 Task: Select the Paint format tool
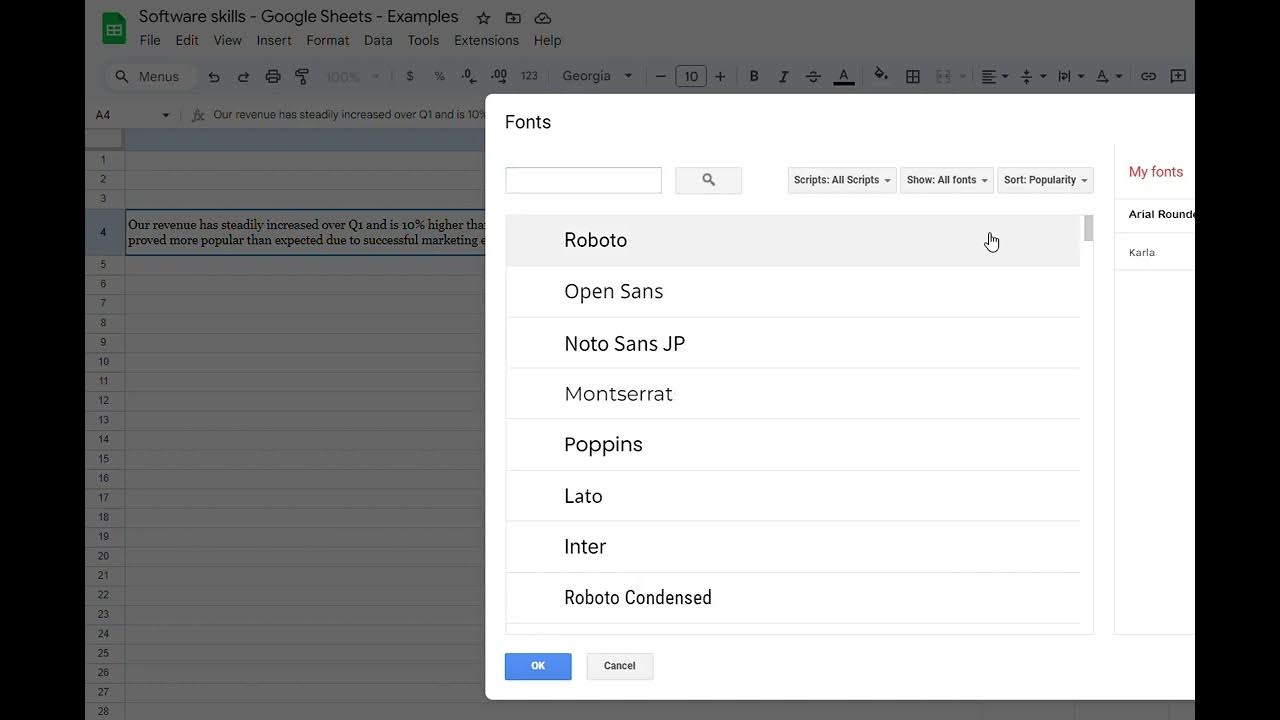(302, 76)
